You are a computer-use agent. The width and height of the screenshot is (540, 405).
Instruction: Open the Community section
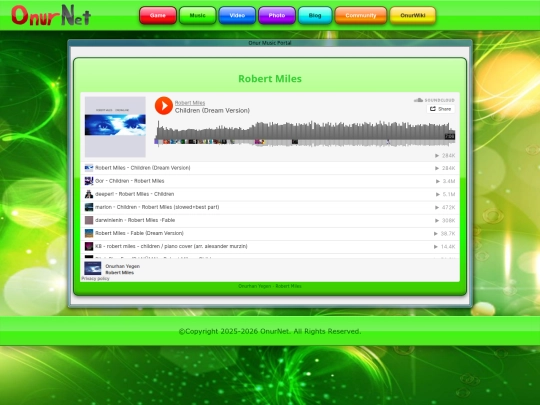(361, 15)
